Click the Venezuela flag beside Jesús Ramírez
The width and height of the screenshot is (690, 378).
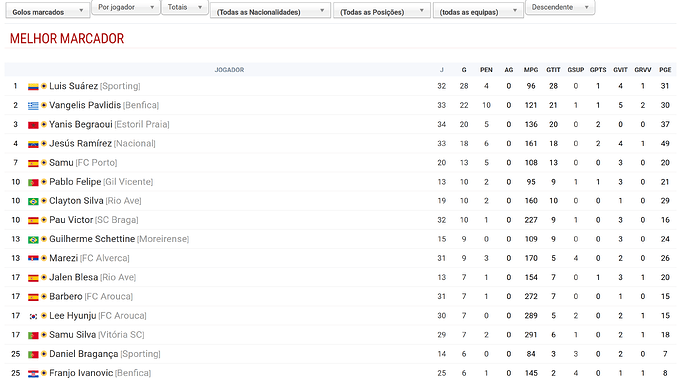[33, 144]
